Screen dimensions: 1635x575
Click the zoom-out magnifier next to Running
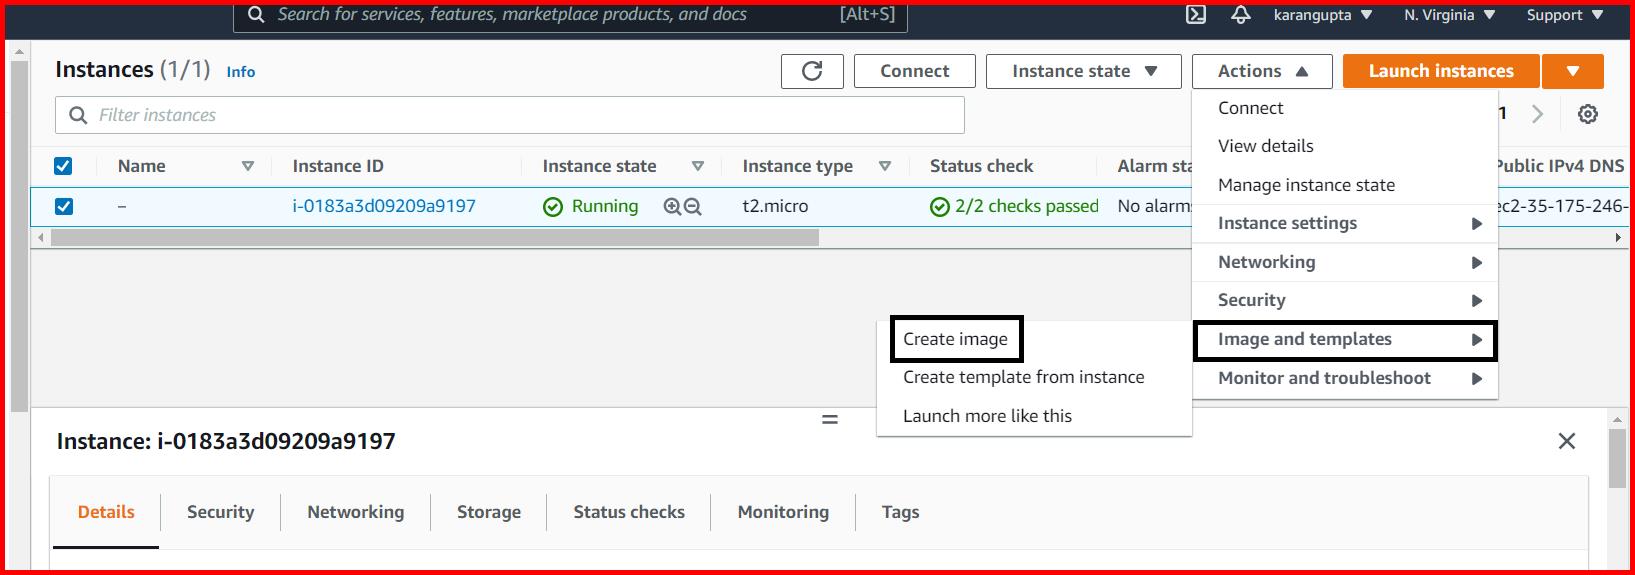click(692, 207)
